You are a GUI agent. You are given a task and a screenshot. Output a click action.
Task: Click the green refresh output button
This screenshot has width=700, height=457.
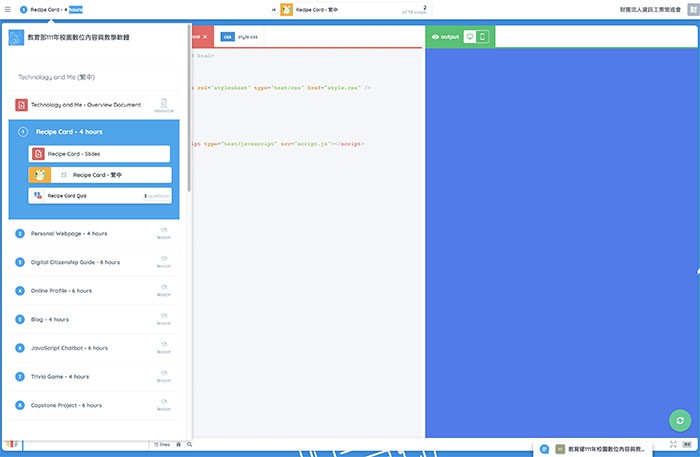coord(680,421)
